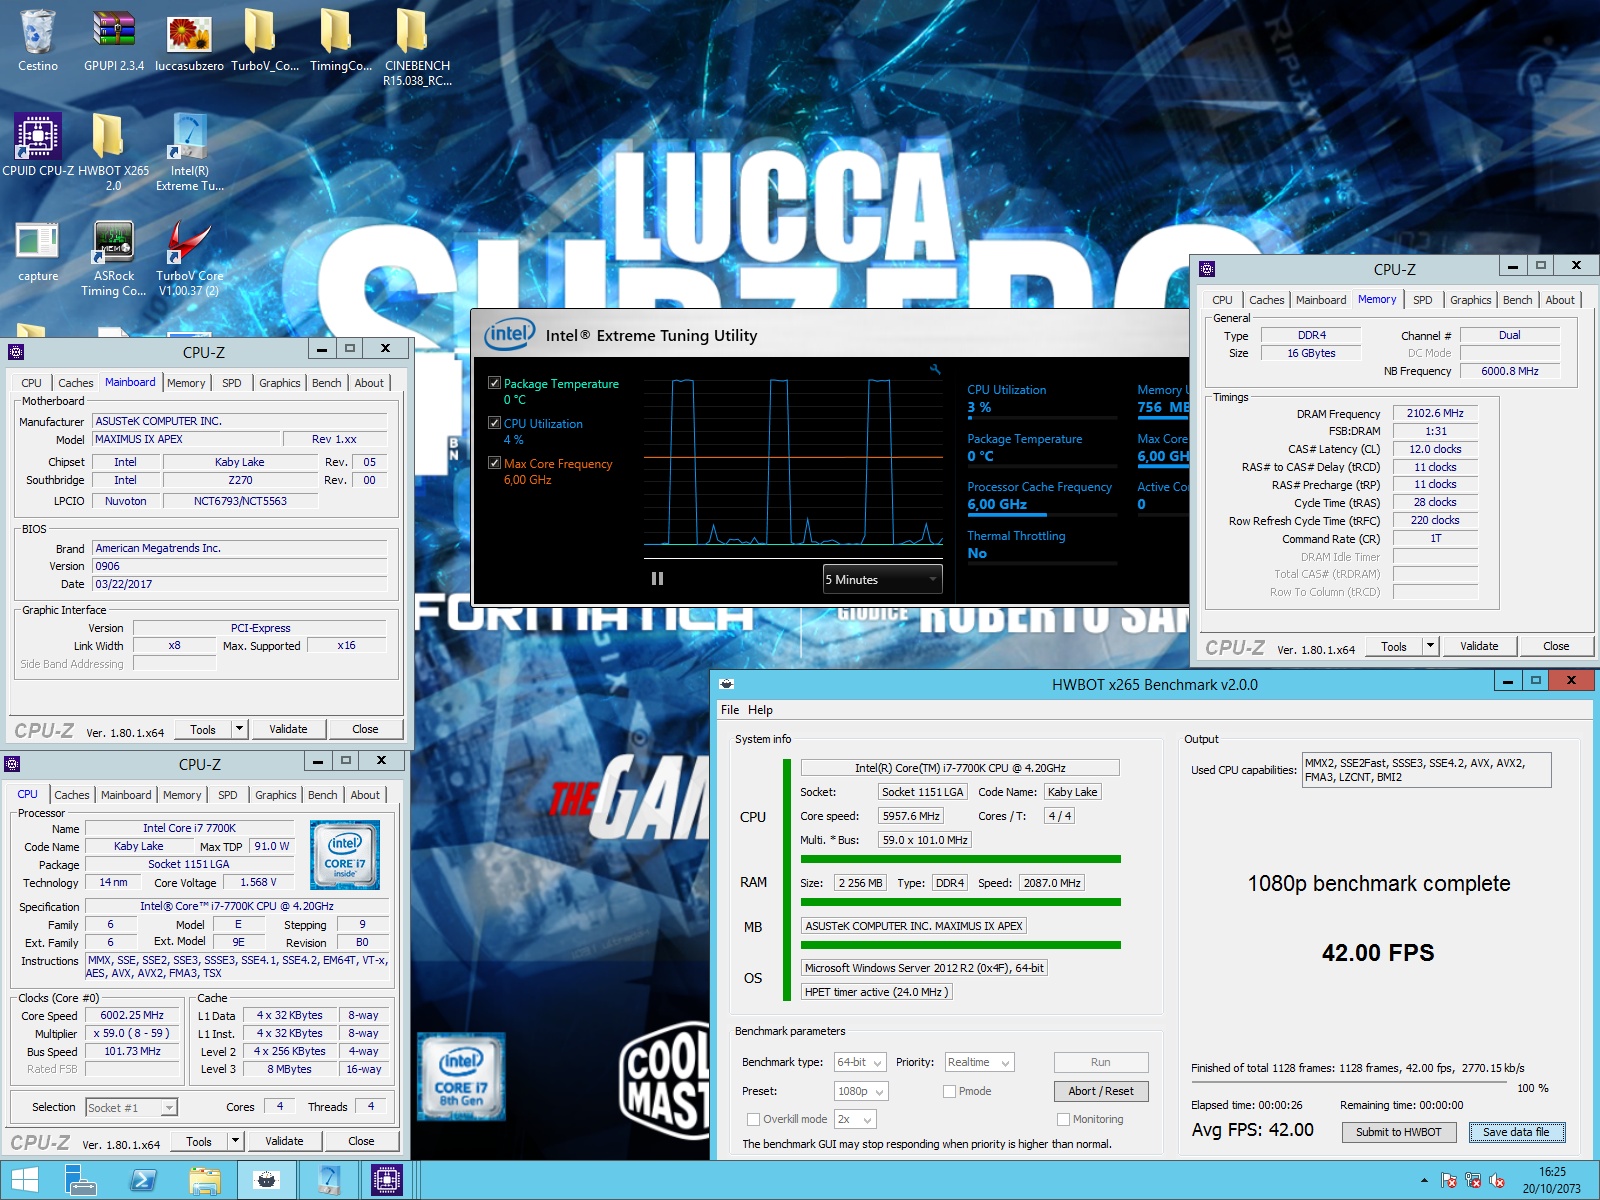Open the Cestino recycle bin icon
Image resolution: width=1600 pixels, height=1200 pixels.
coord(37,40)
